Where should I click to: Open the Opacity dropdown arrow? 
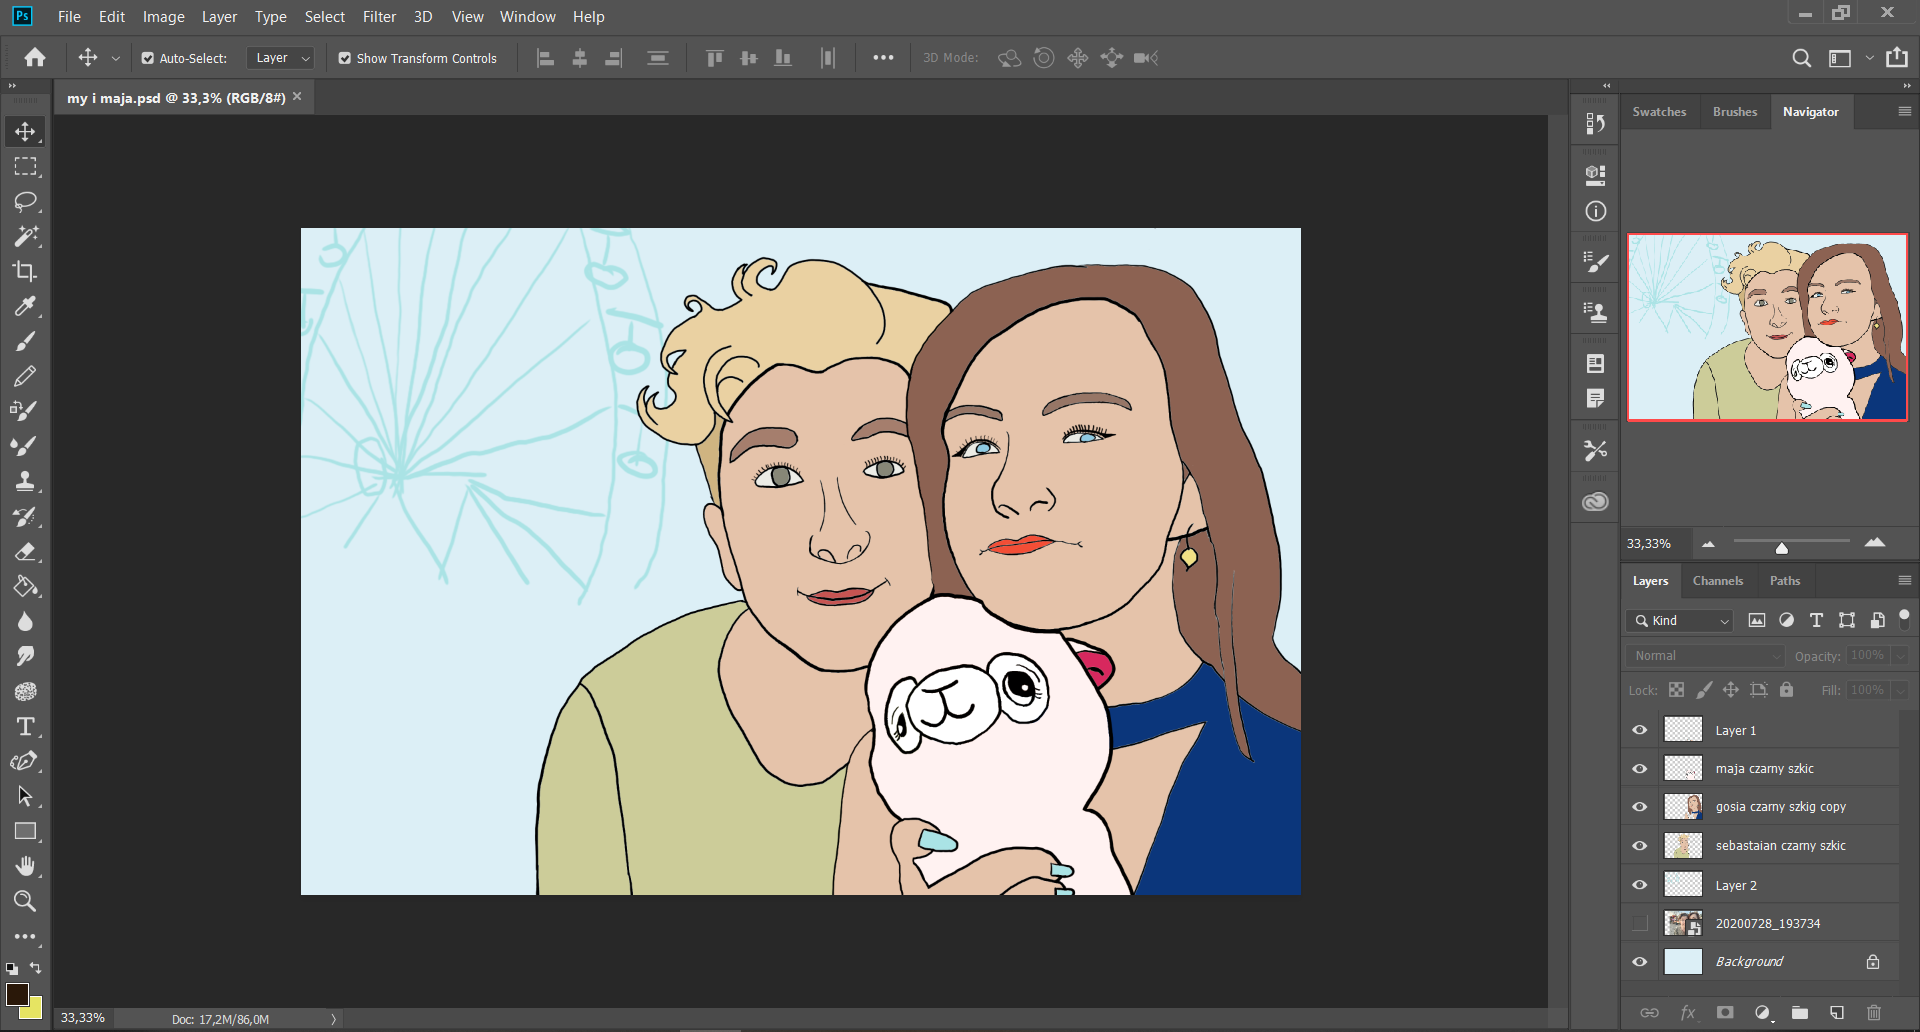[x=1900, y=656]
